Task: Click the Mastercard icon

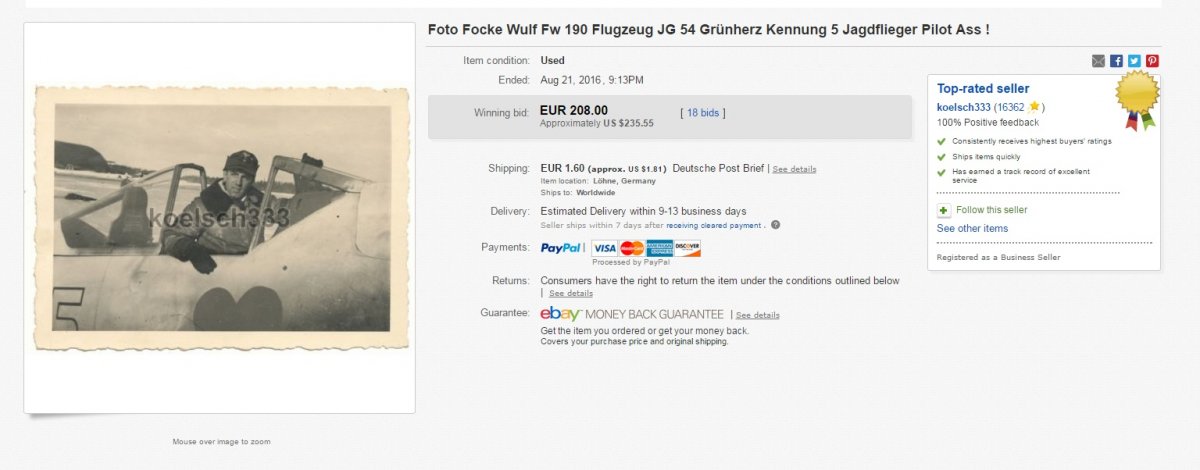Action: (x=631, y=248)
